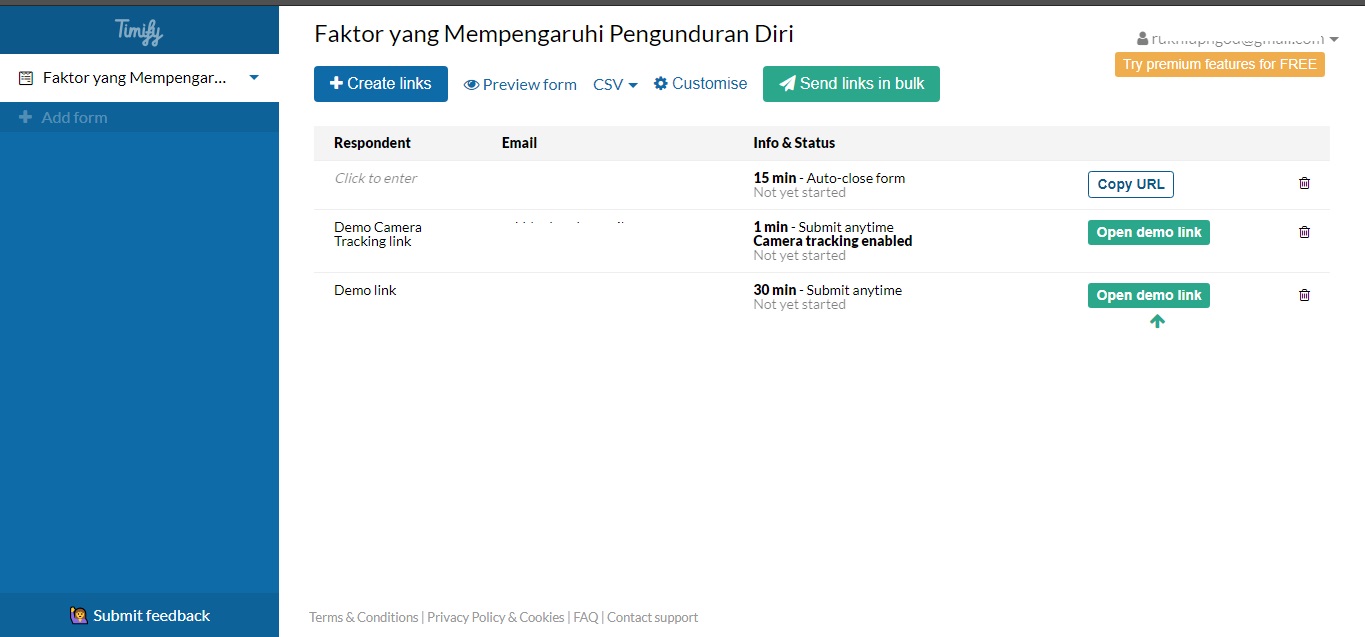This screenshot has height=637, width=1365.
Task: Open Terms & Conditions link
Action: point(364,617)
